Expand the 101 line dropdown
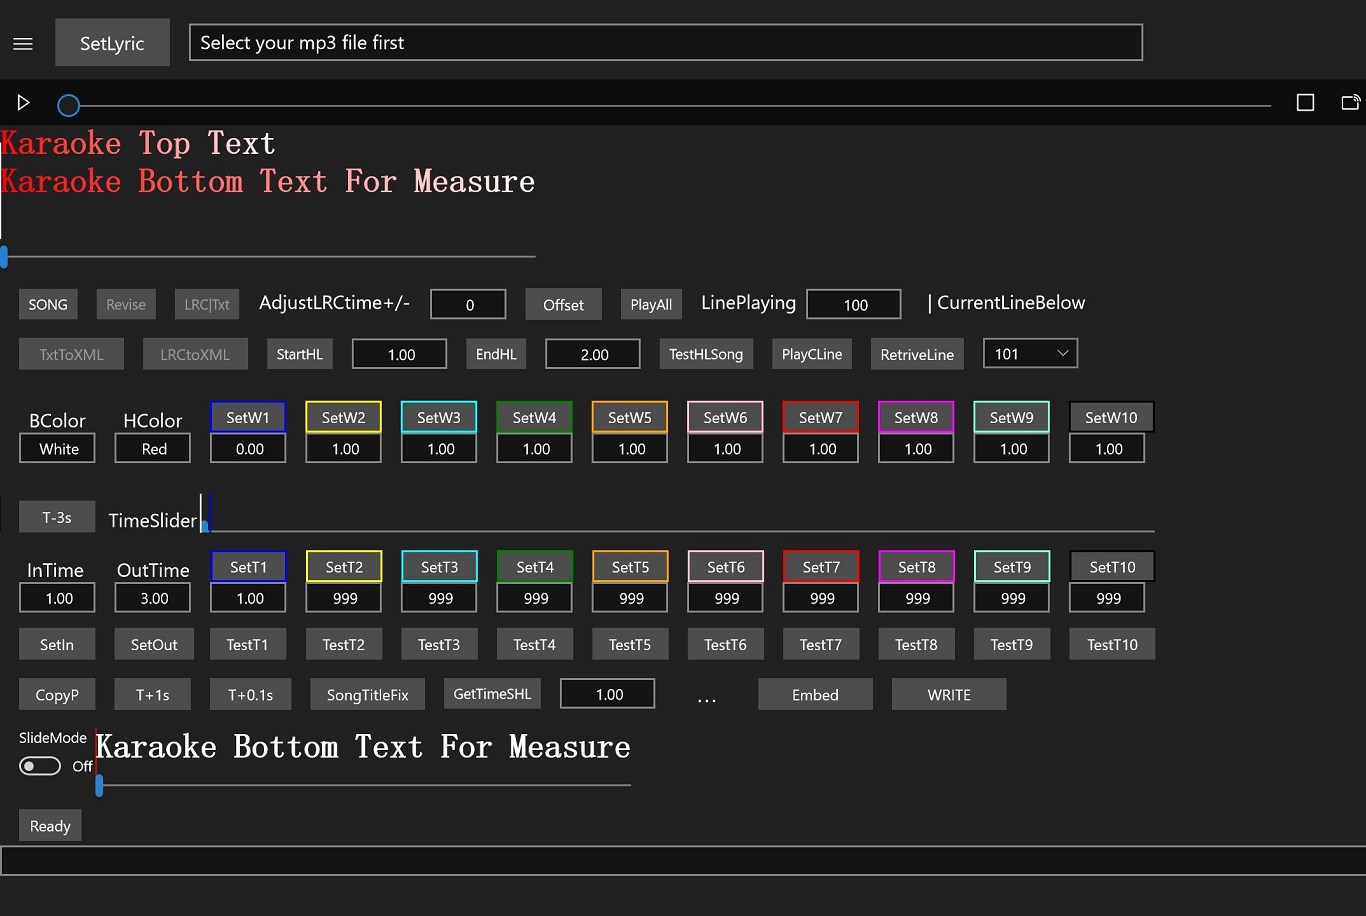This screenshot has width=1366, height=916. click(1030, 354)
